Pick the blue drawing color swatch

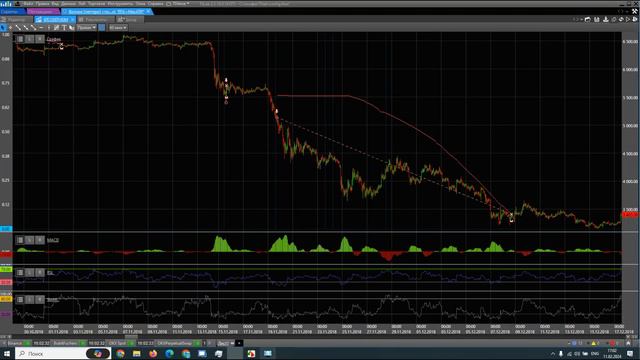(102, 28)
